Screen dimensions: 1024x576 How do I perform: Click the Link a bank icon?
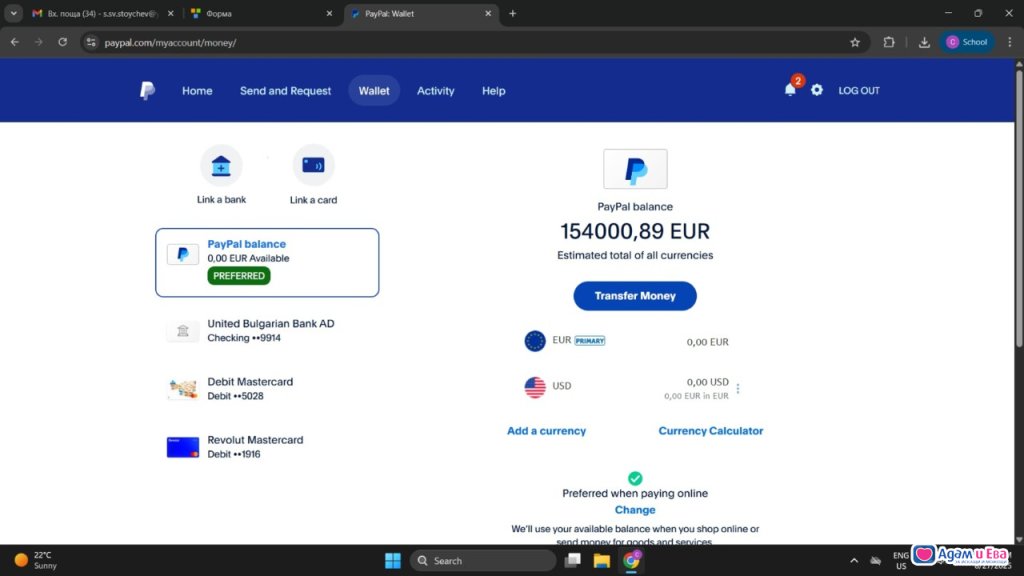[x=221, y=166]
